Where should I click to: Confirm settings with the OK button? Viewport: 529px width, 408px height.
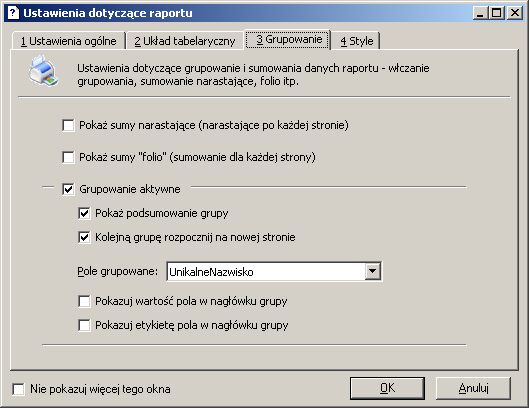387,388
